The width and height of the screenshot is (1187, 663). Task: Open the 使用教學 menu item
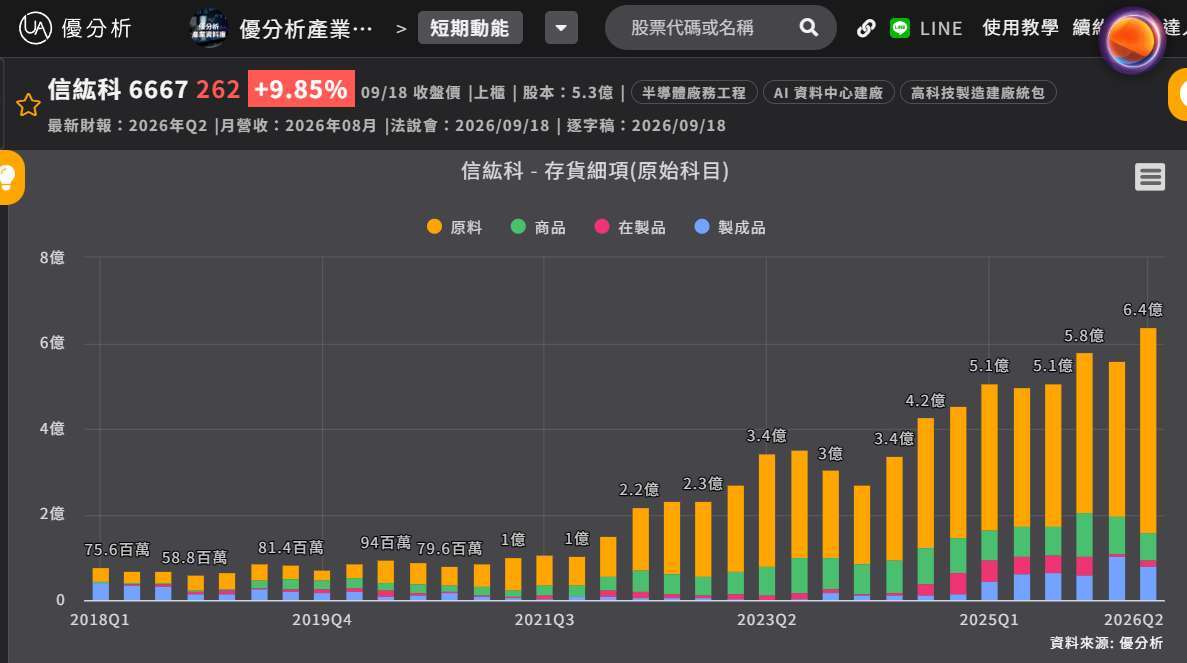point(1020,28)
